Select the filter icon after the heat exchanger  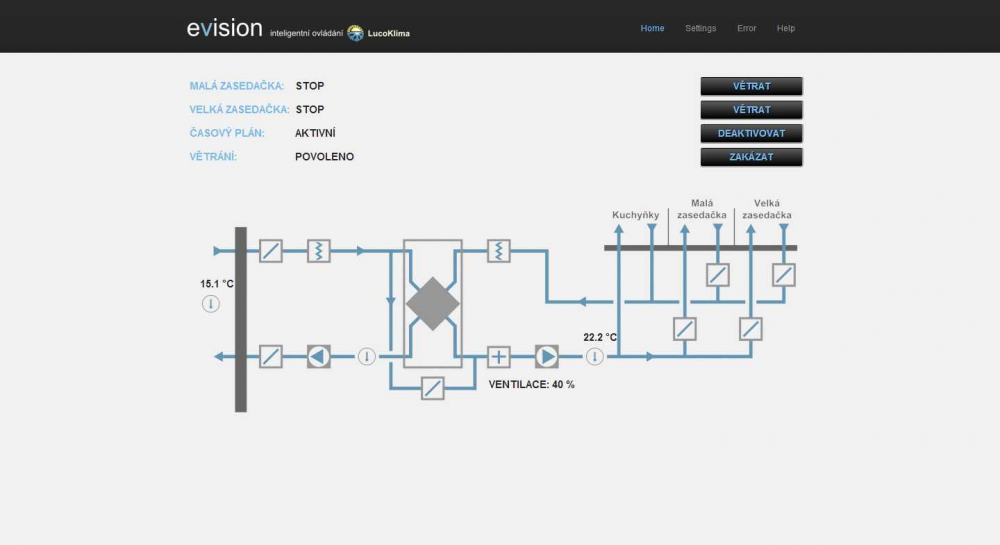(499, 251)
